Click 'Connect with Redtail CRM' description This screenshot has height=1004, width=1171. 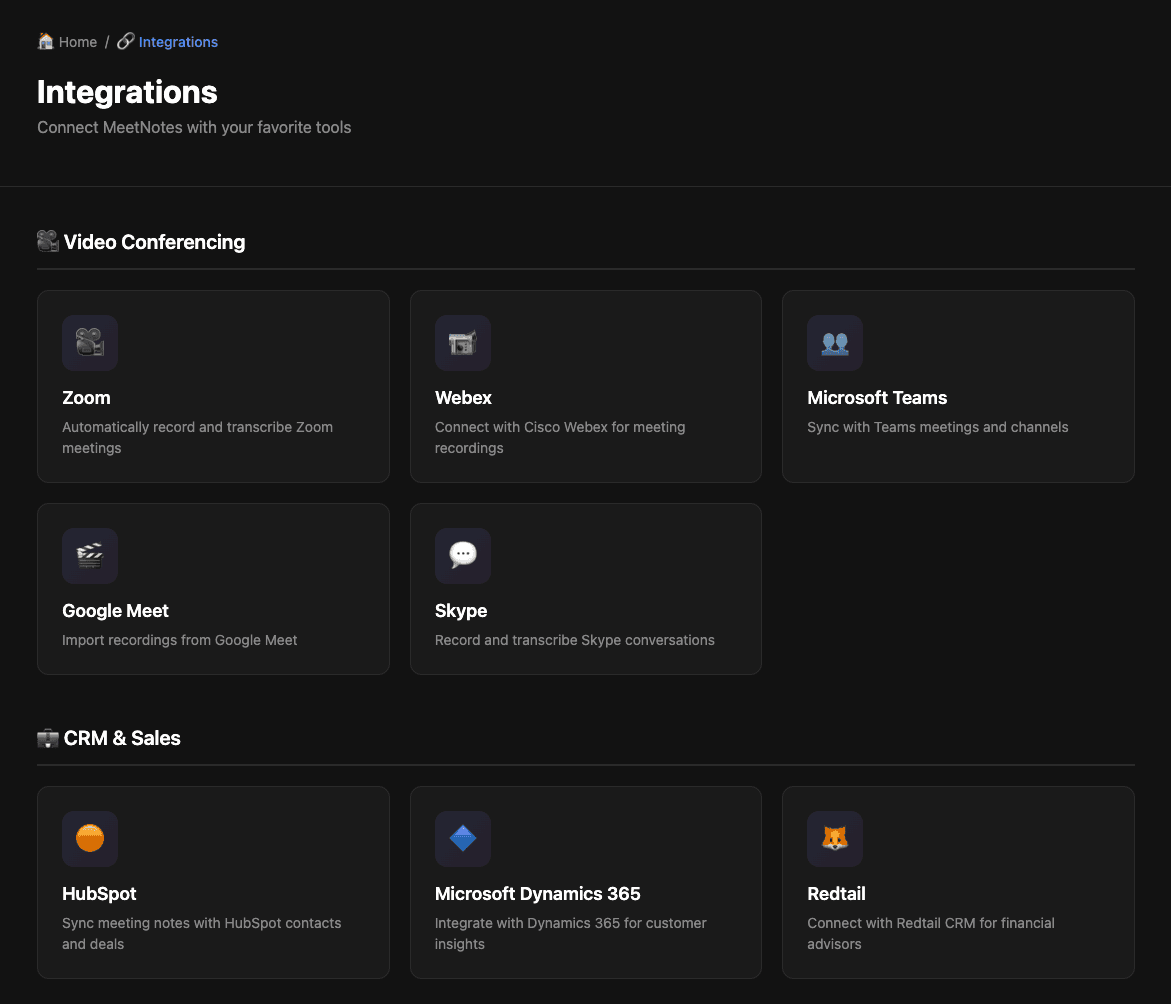[x=931, y=934]
